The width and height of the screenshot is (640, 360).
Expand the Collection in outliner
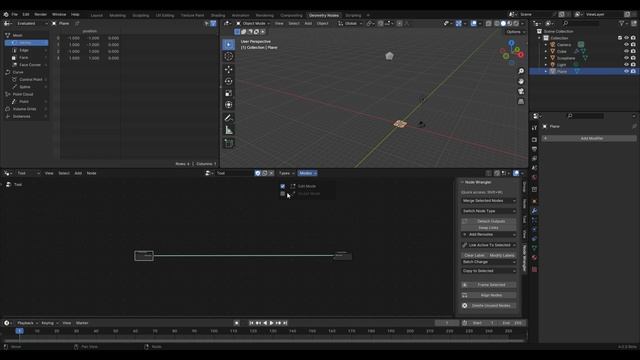(540, 38)
